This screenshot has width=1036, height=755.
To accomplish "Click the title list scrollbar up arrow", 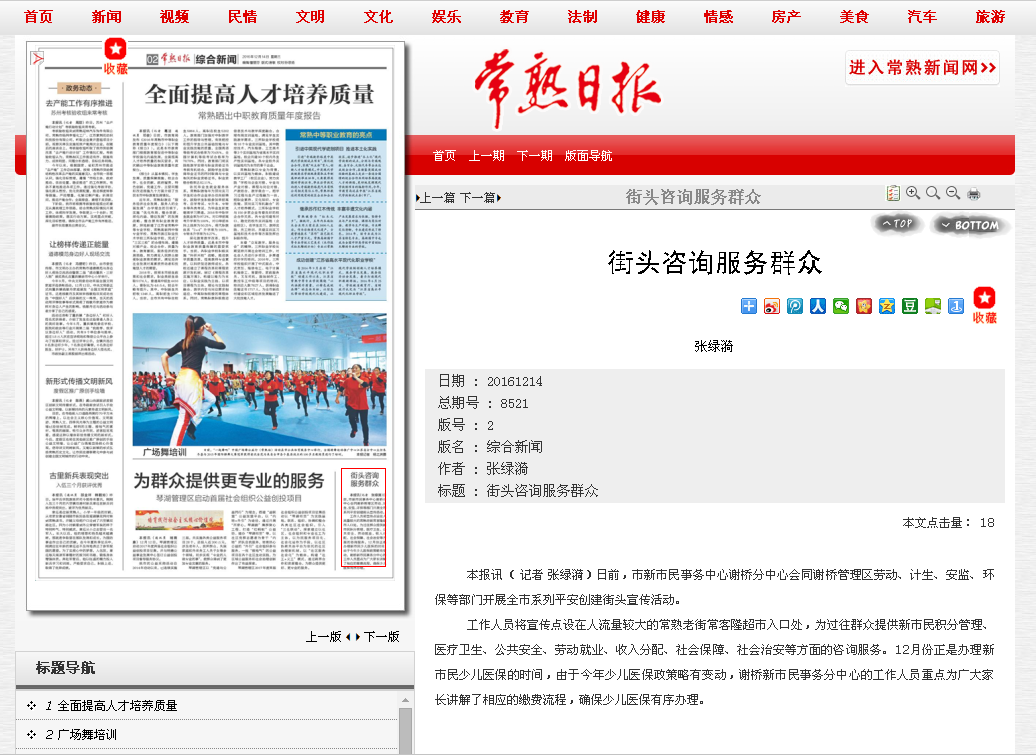I will tap(406, 699).
